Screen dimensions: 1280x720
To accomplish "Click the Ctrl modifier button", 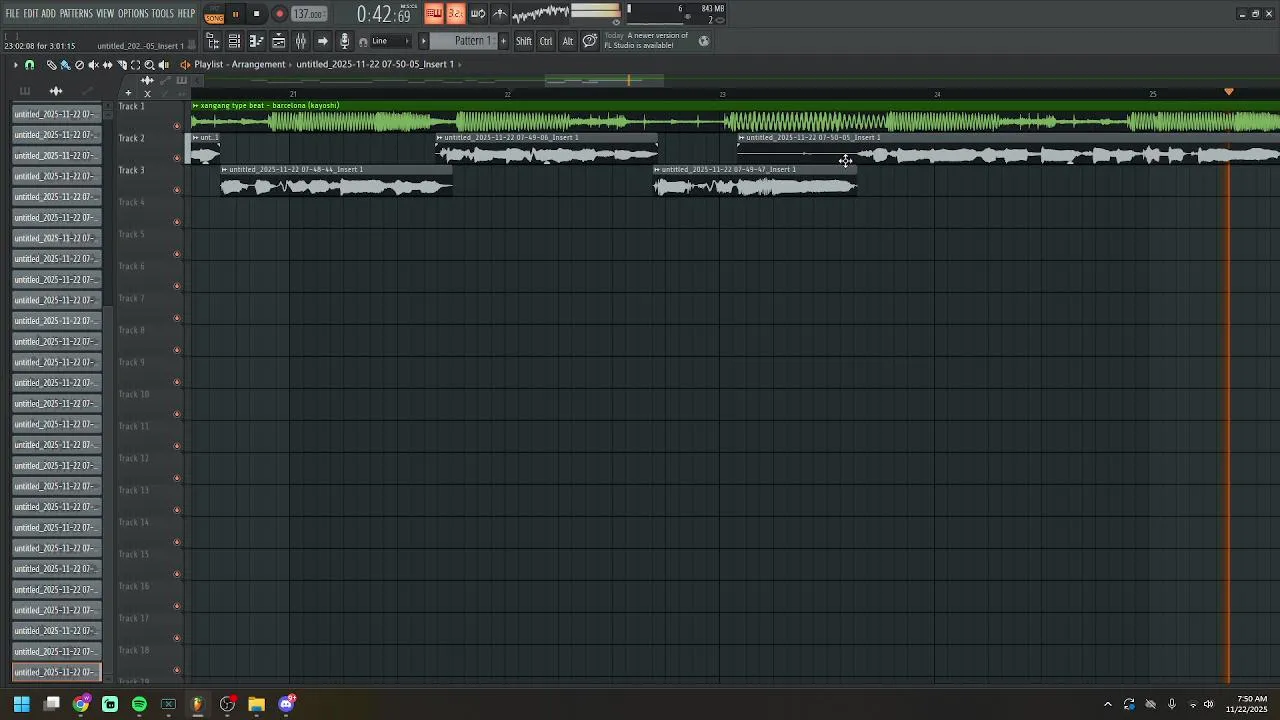I will coord(546,41).
